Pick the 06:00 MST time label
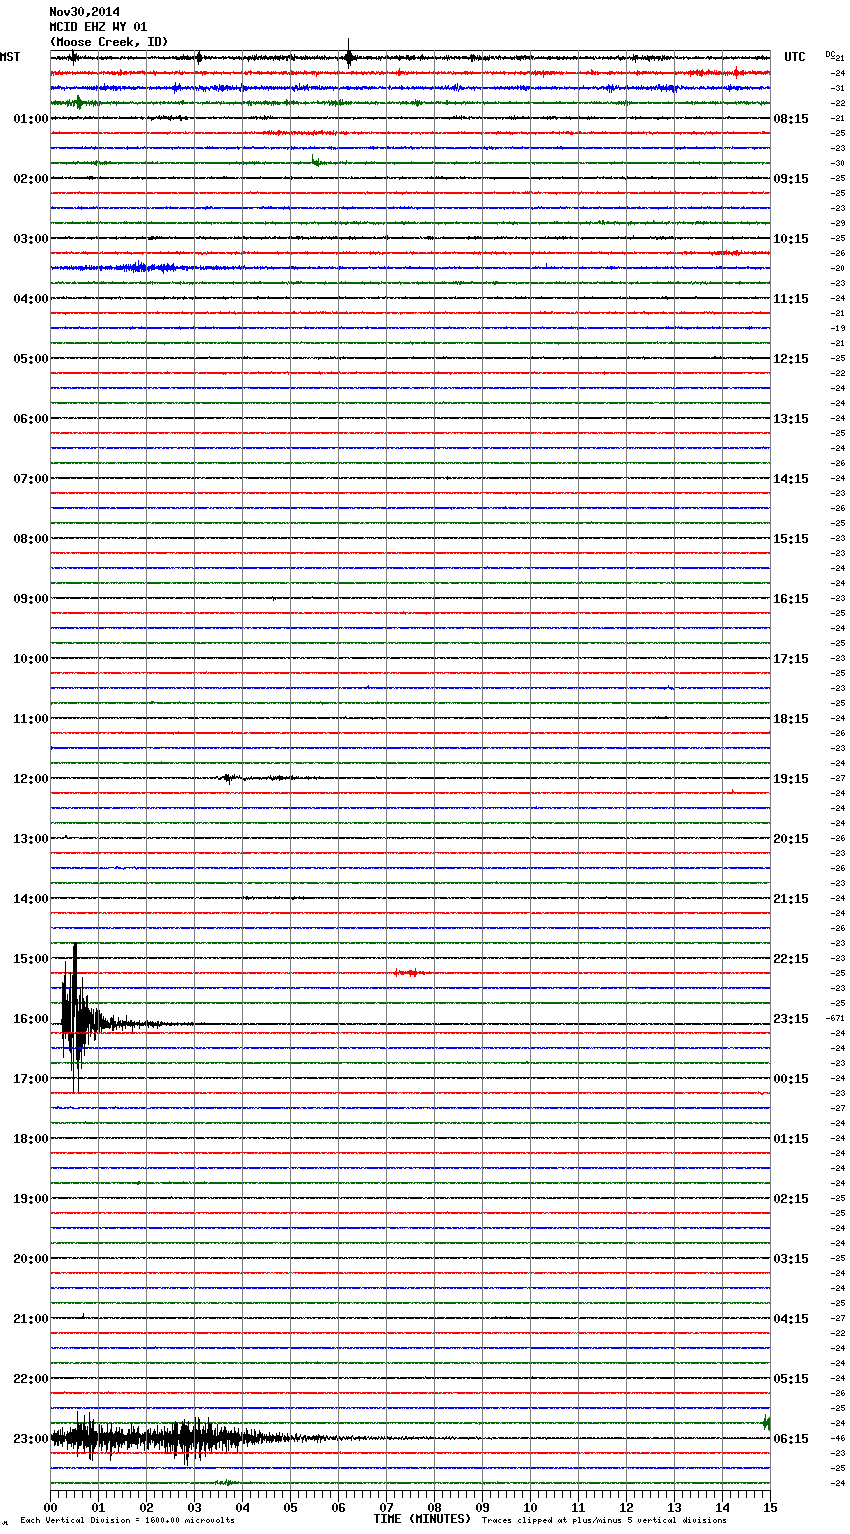 pyautogui.click(x=30, y=419)
